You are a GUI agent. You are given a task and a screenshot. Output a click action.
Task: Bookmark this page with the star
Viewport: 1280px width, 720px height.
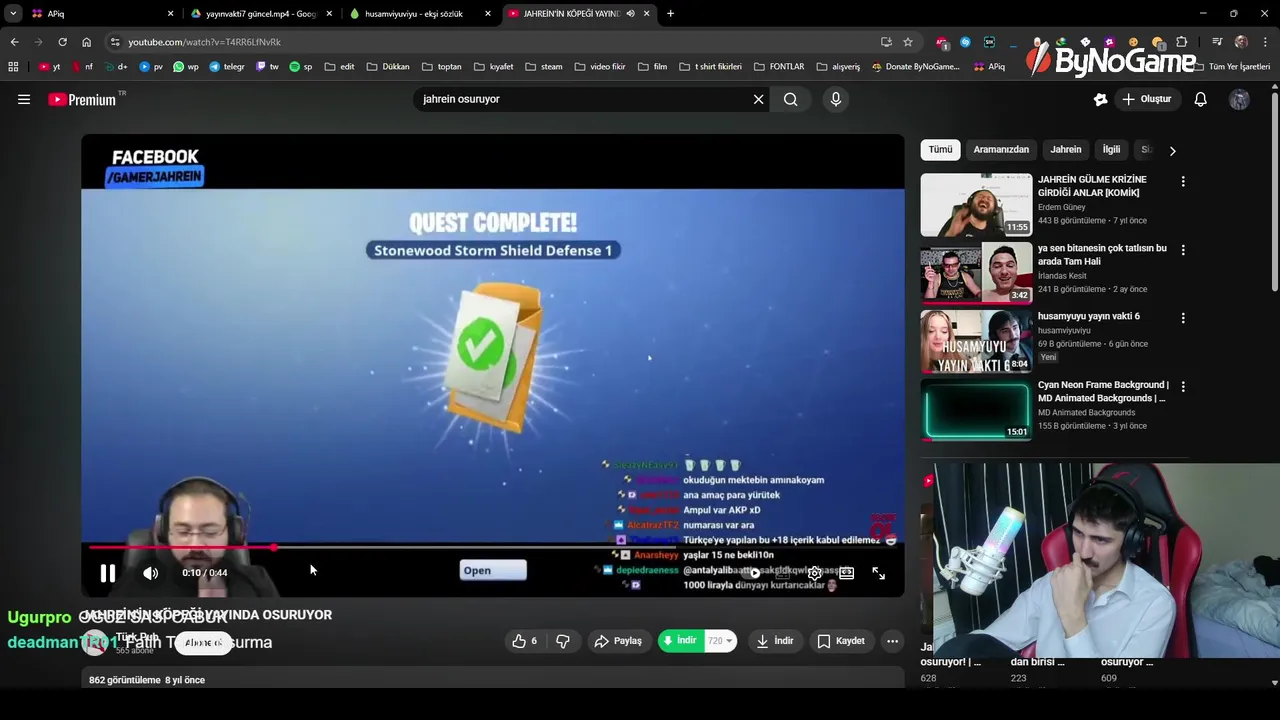point(908,42)
